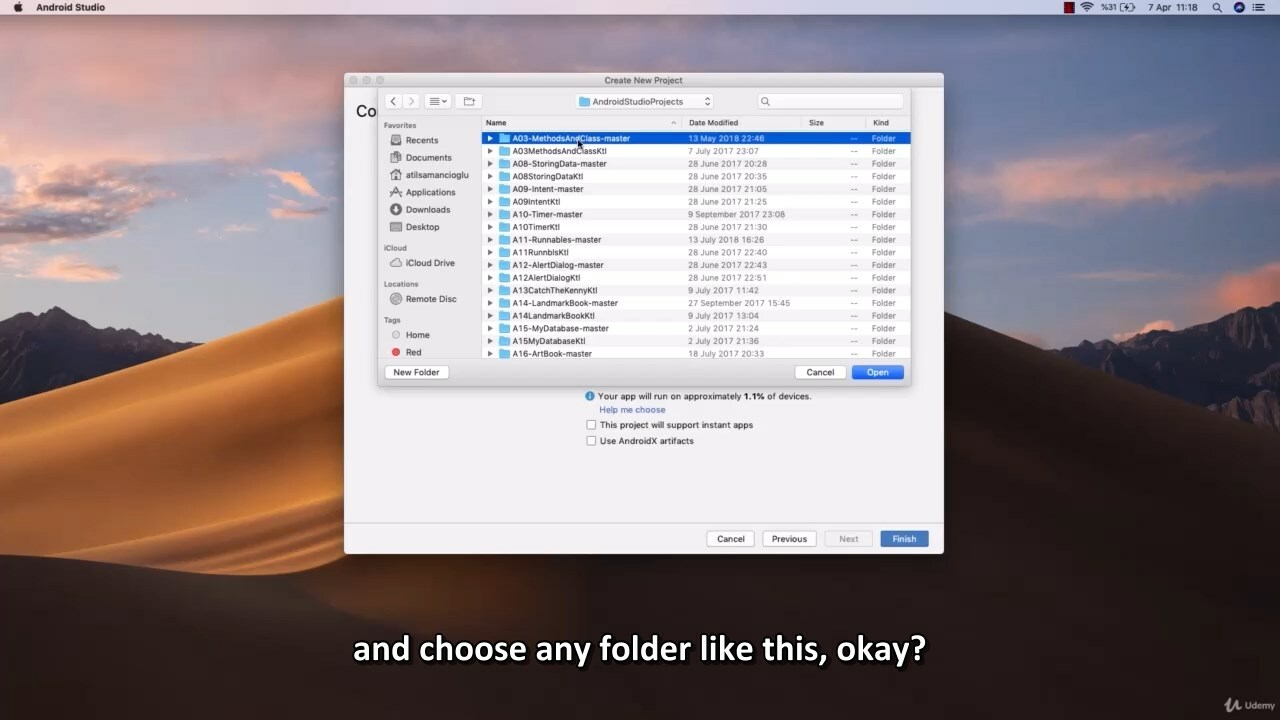This screenshot has height=720, width=1280.
Task: Click the menu bar date and time
Action: point(1172,7)
